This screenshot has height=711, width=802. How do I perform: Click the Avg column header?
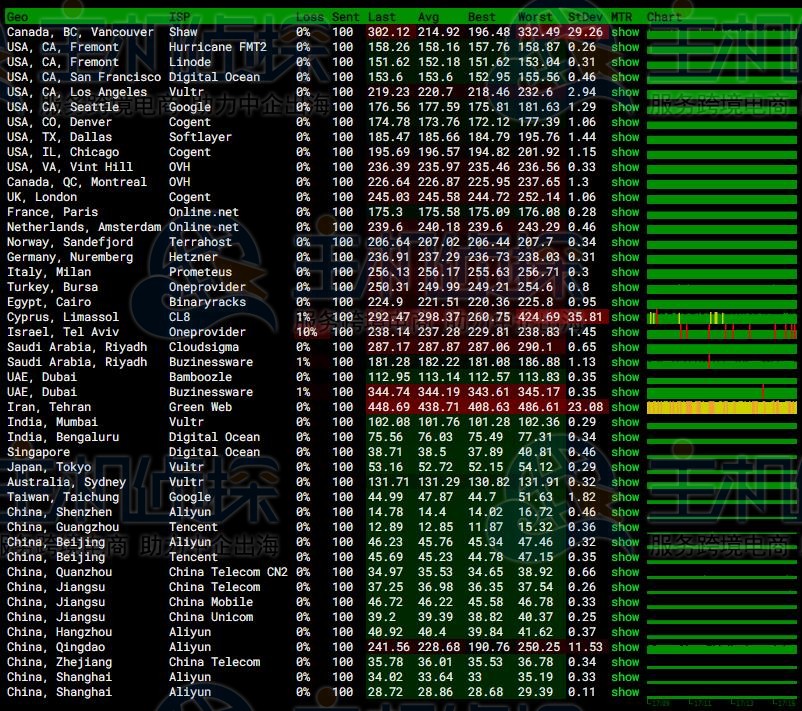[x=428, y=17]
